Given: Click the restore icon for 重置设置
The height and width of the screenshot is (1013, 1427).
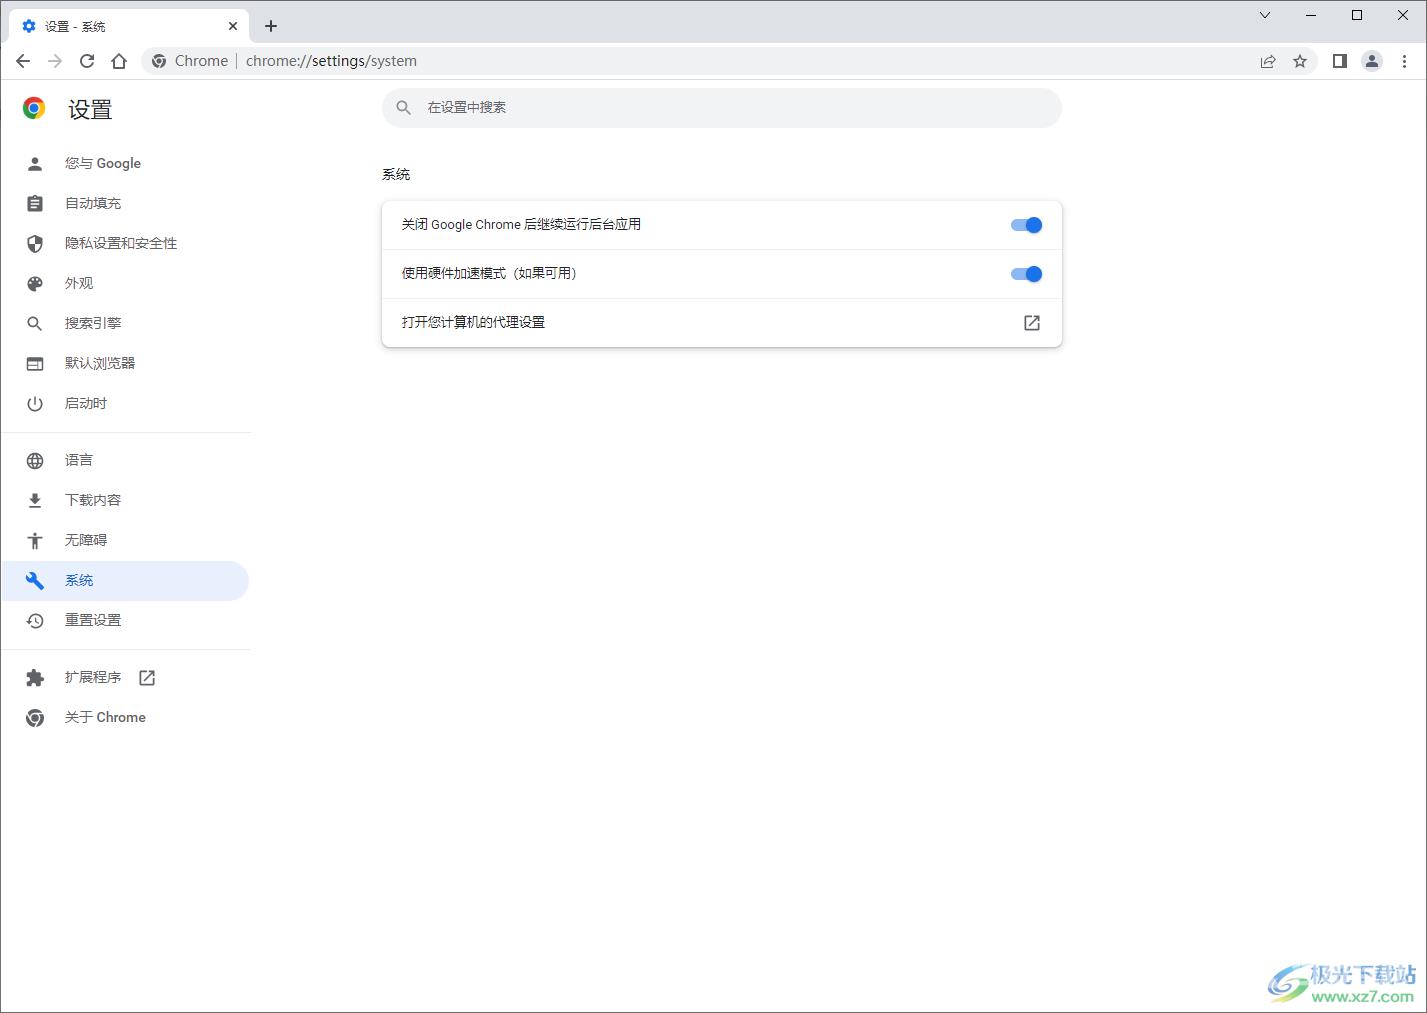Looking at the screenshot, I should pyautogui.click(x=35, y=620).
